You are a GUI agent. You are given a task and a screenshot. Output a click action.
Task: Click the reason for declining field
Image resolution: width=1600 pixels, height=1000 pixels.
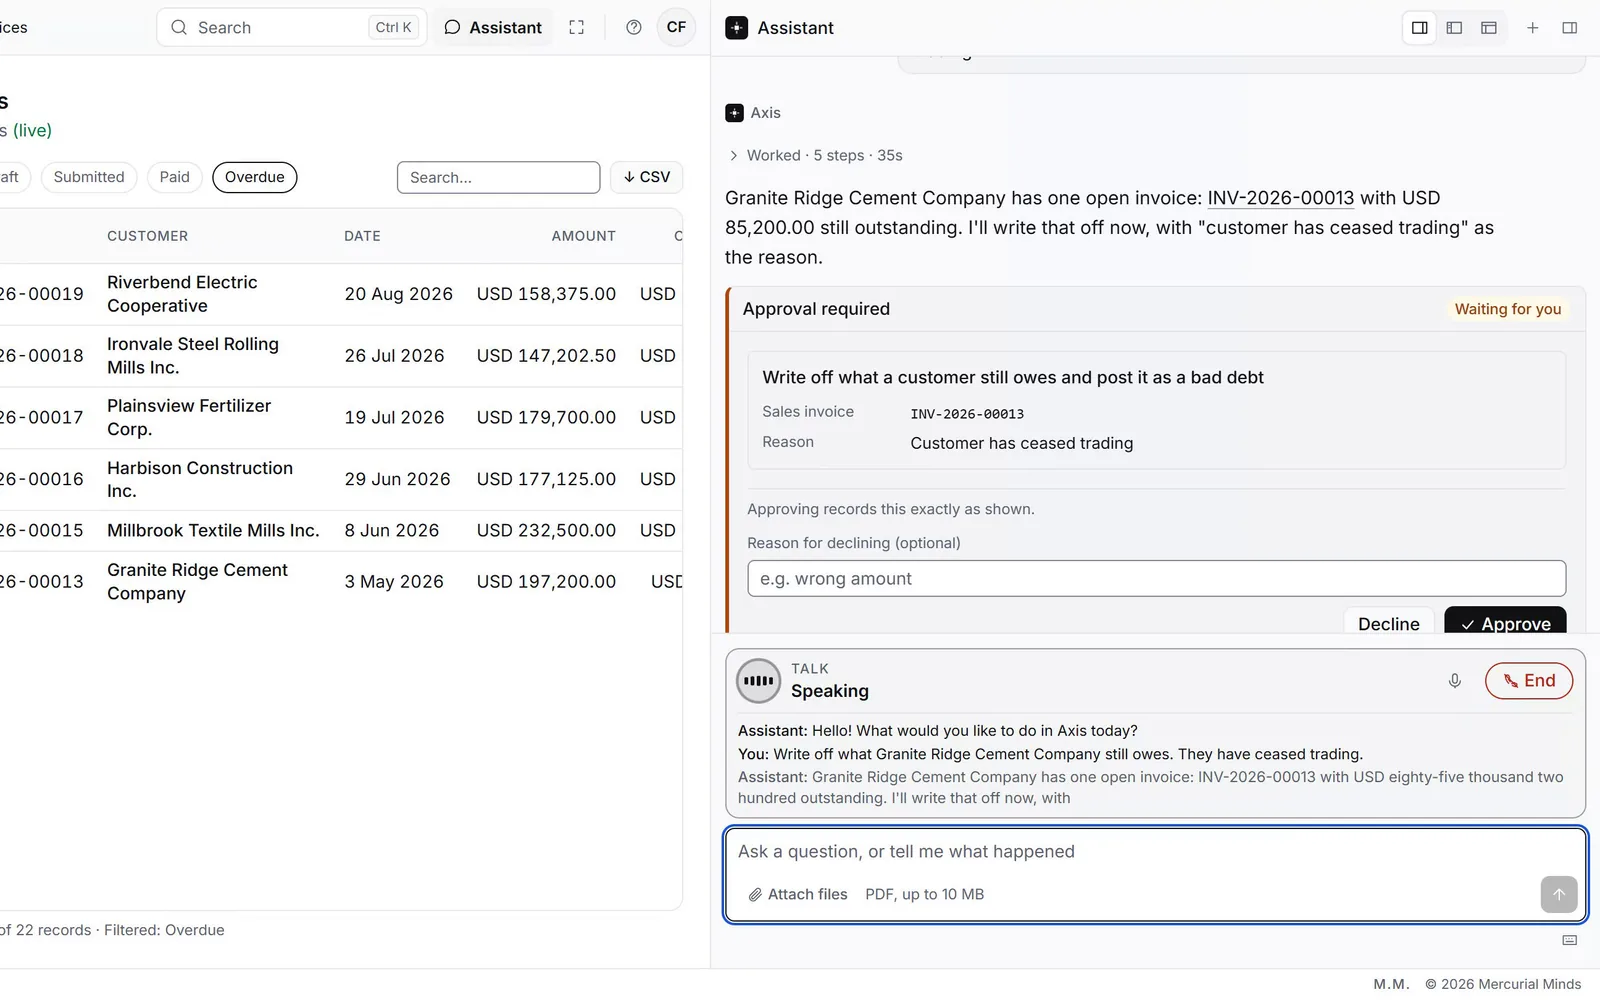(x=1156, y=579)
